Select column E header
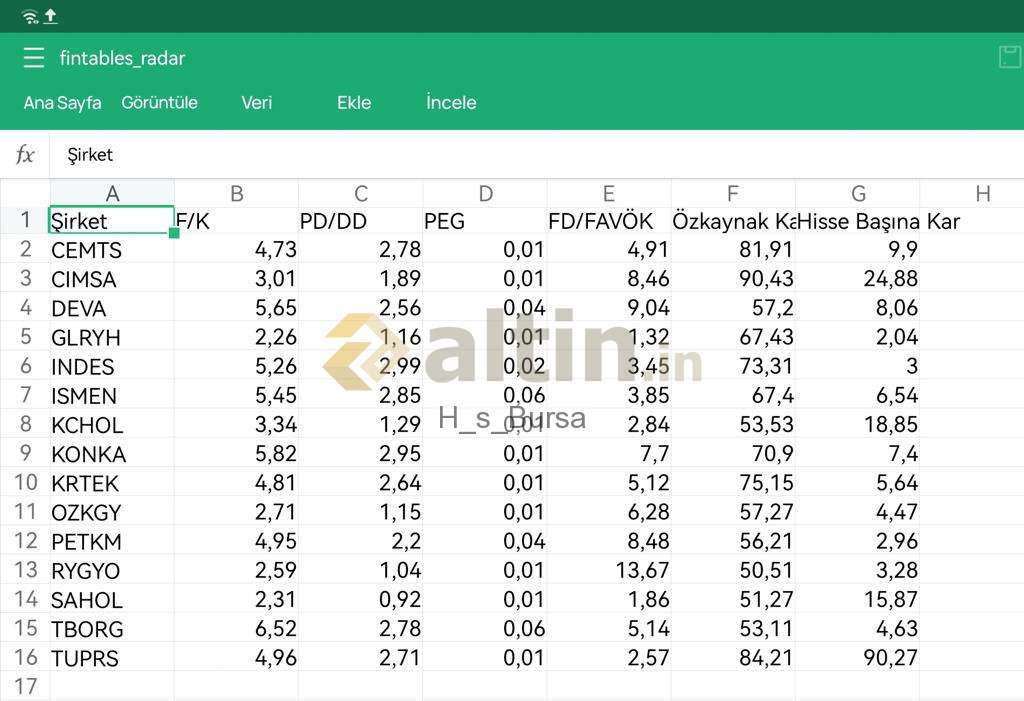This screenshot has height=701, width=1024. 609,193
